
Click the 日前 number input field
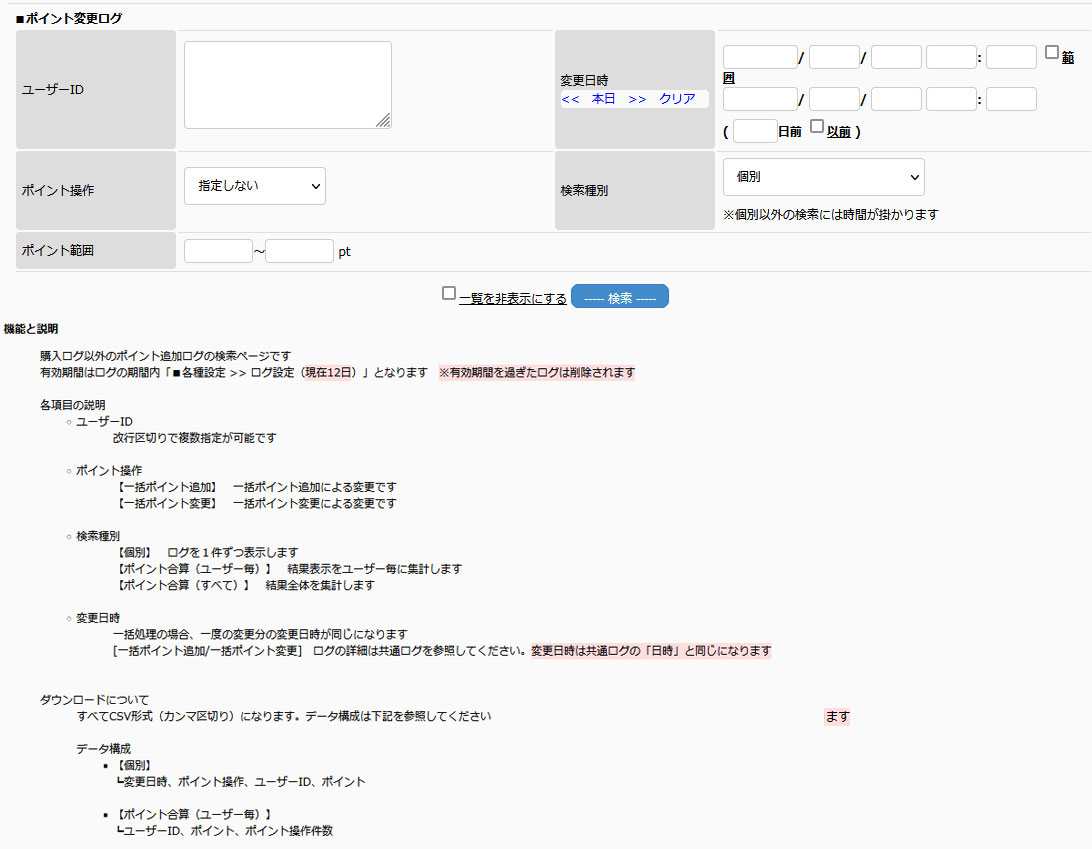[x=755, y=131]
